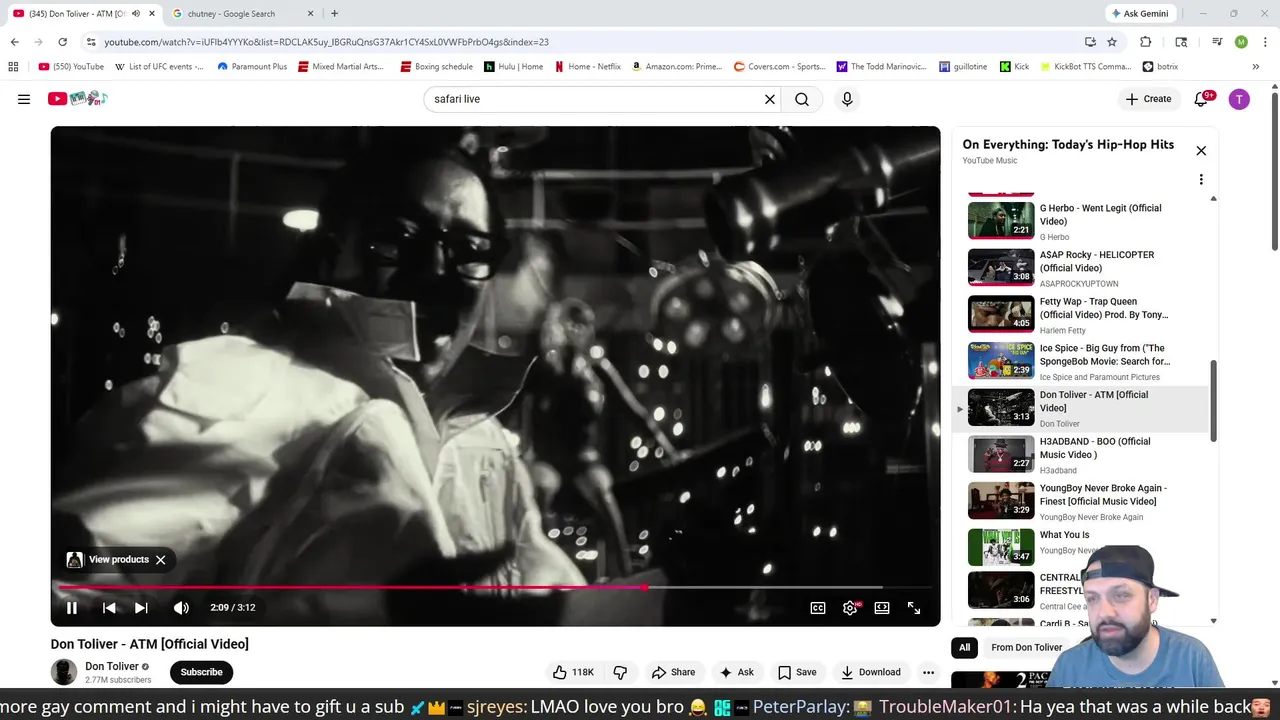
Task: Search with voice microphone button
Action: [847, 99]
